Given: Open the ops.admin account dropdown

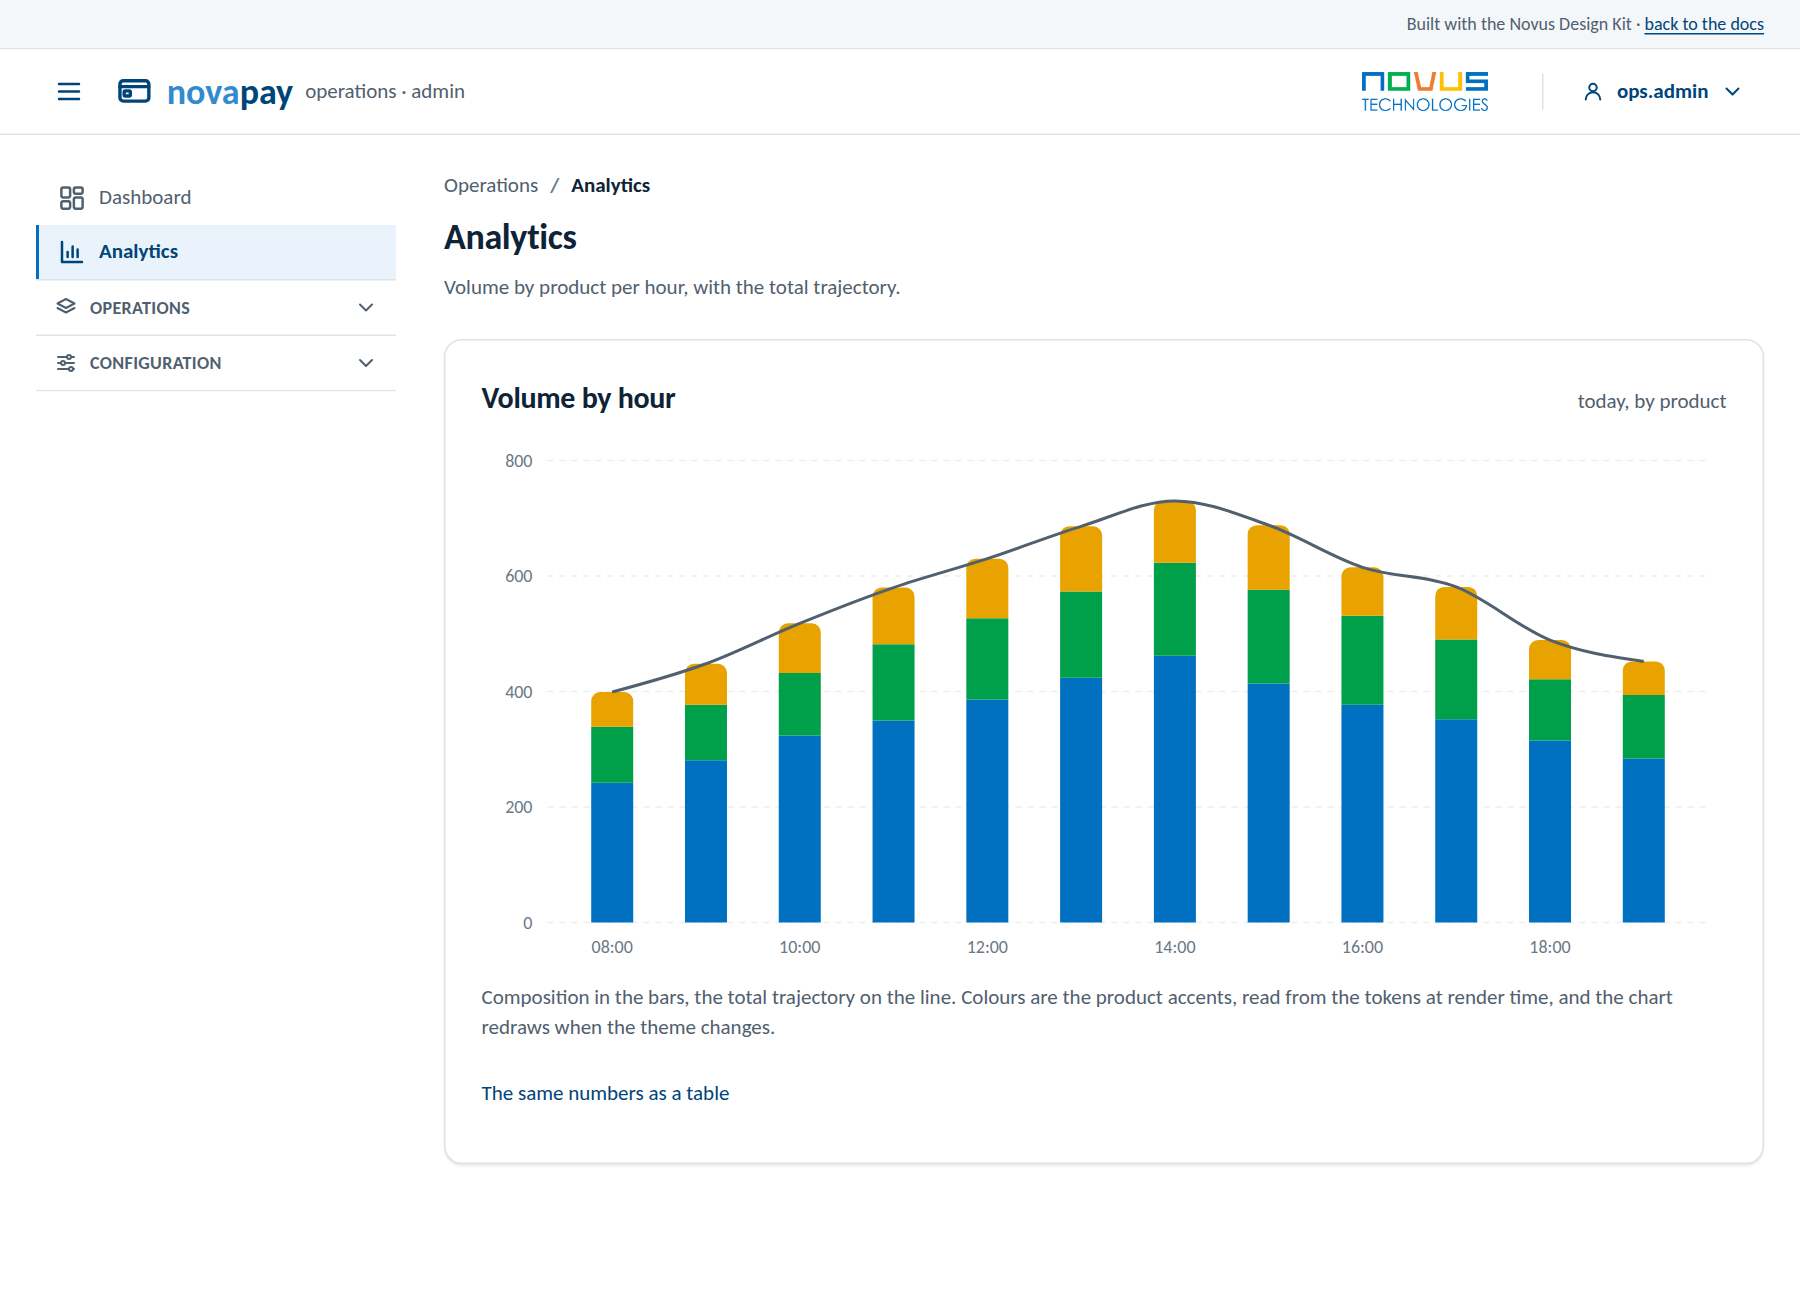Looking at the screenshot, I should coord(1662,92).
